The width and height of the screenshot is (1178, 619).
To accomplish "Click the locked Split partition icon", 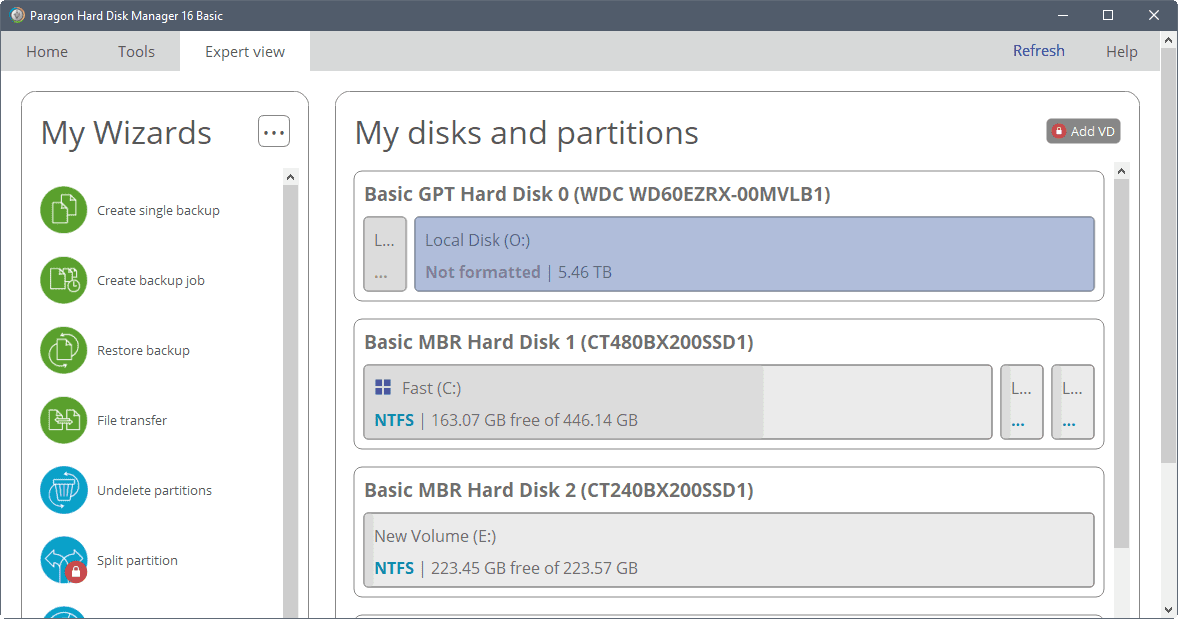I will point(64,560).
